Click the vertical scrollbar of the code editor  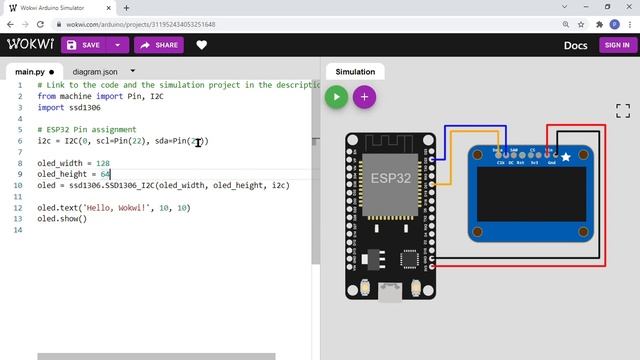click(316, 171)
